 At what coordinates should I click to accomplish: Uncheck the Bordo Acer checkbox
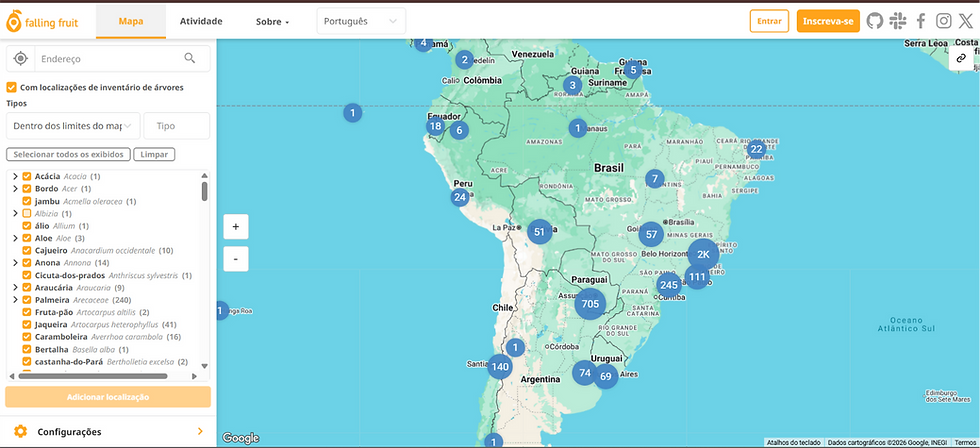[26, 189]
